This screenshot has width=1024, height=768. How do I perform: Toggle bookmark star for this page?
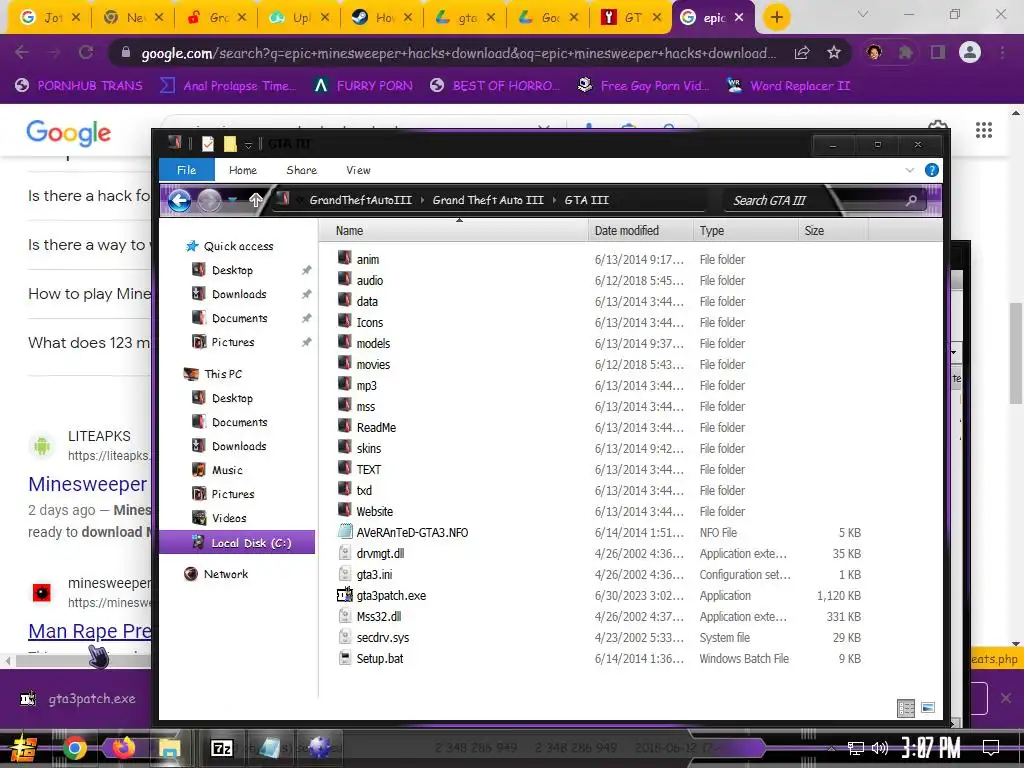[834, 53]
